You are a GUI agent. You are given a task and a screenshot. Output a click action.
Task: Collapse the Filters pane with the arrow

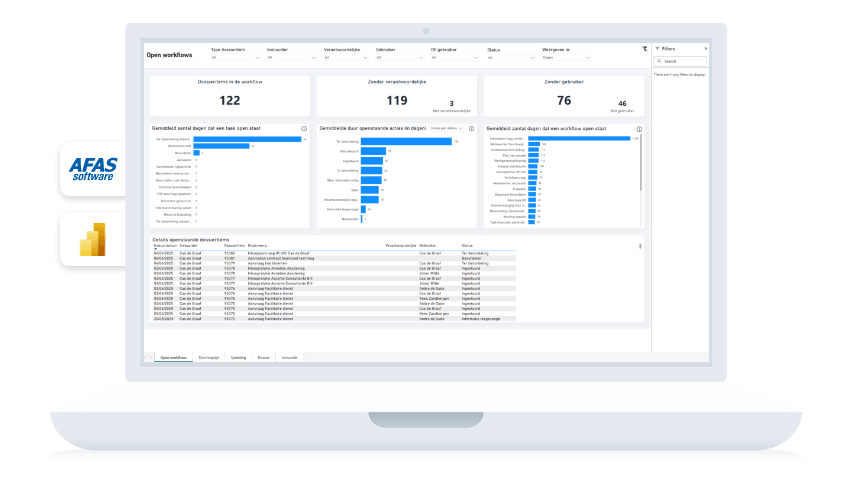(706, 48)
